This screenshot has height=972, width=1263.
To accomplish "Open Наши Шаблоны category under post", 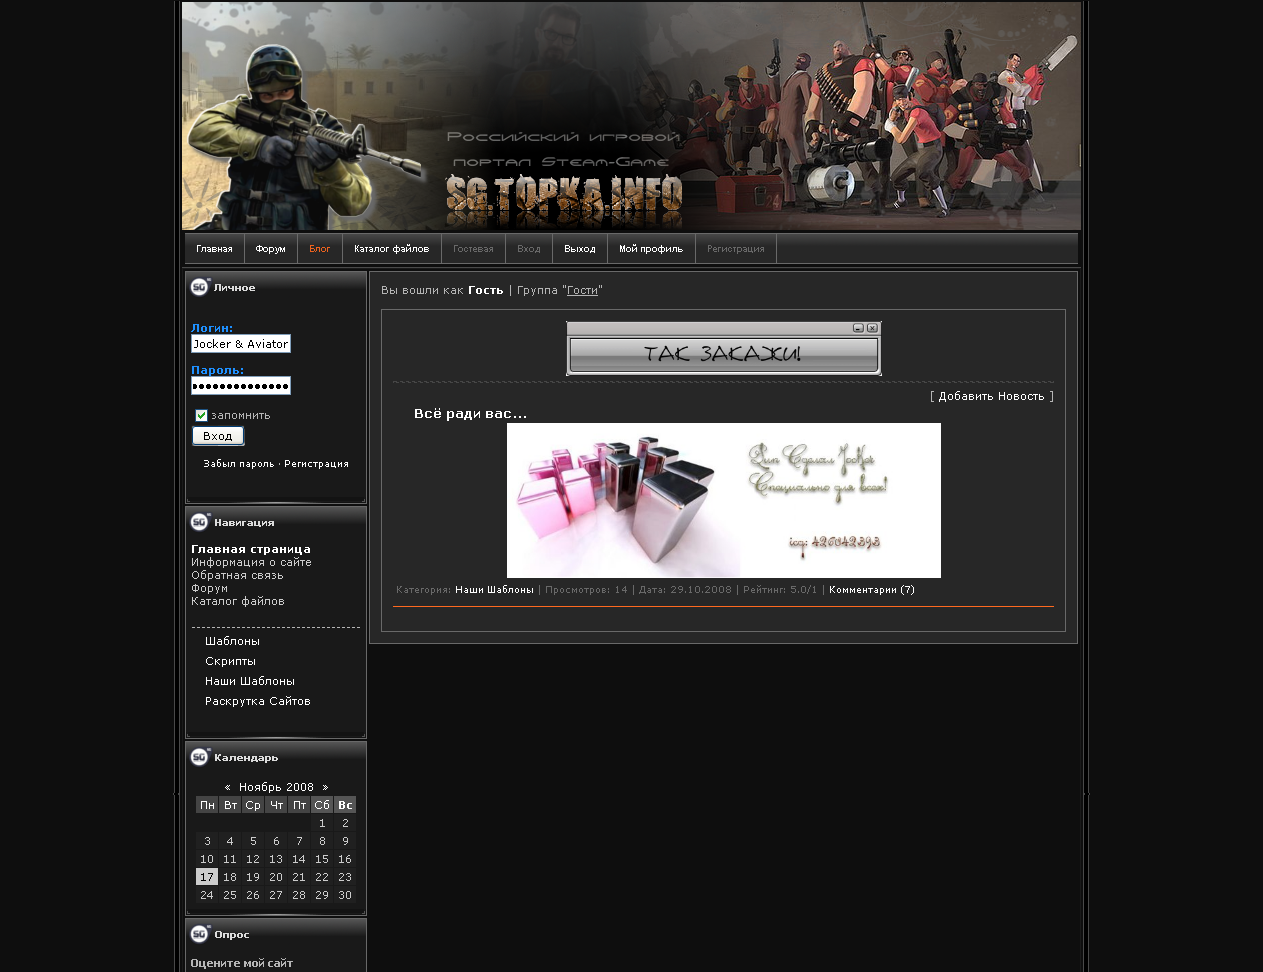I will (494, 590).
